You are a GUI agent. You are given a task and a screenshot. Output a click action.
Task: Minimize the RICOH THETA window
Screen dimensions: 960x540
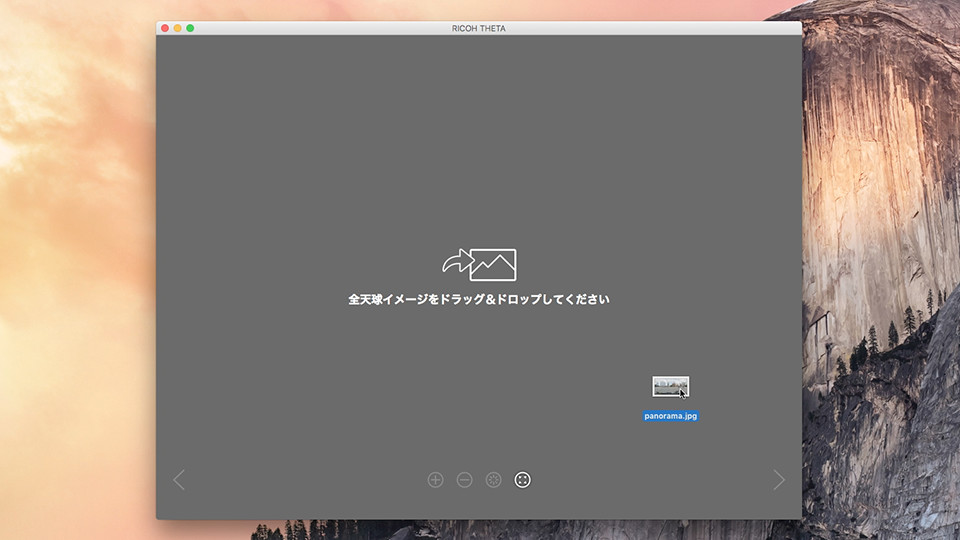[178, 28]
